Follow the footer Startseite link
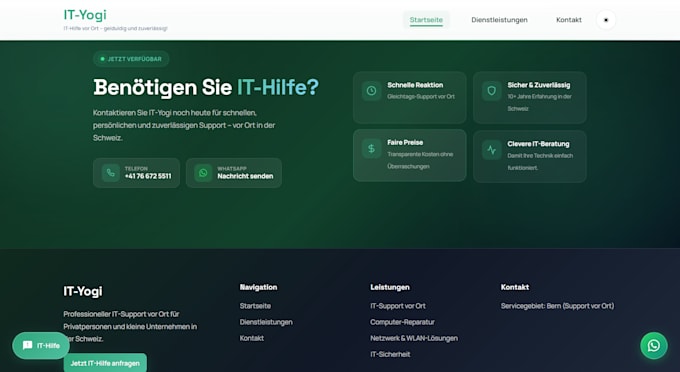The width and height of the screenshot is (680, 372). click(255, 306)
